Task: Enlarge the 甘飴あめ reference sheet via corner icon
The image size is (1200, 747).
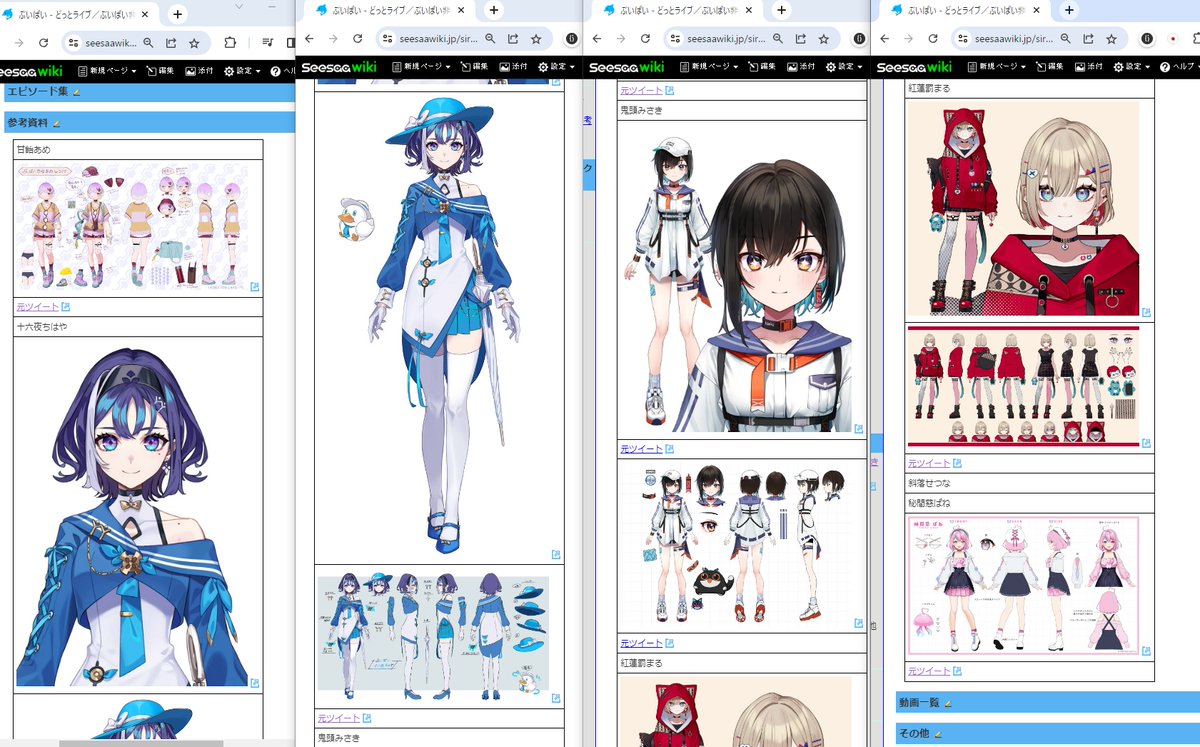Action: (x=255, y=287)
